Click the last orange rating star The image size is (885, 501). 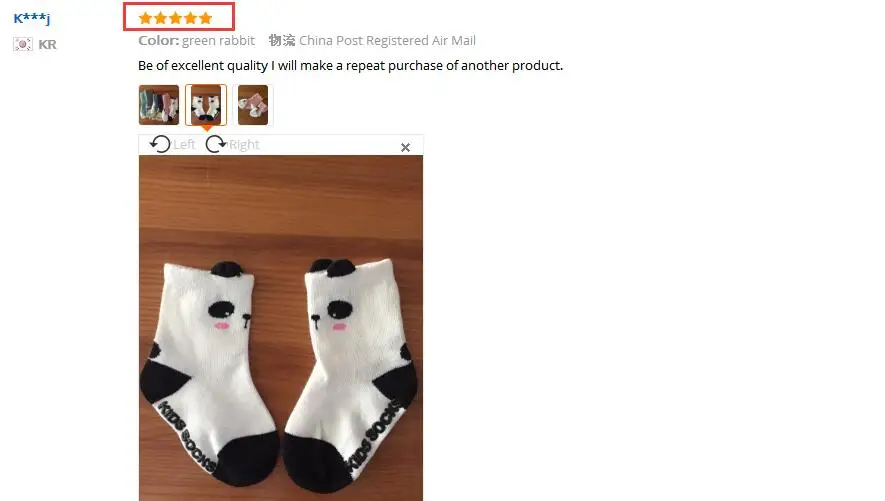205,18
